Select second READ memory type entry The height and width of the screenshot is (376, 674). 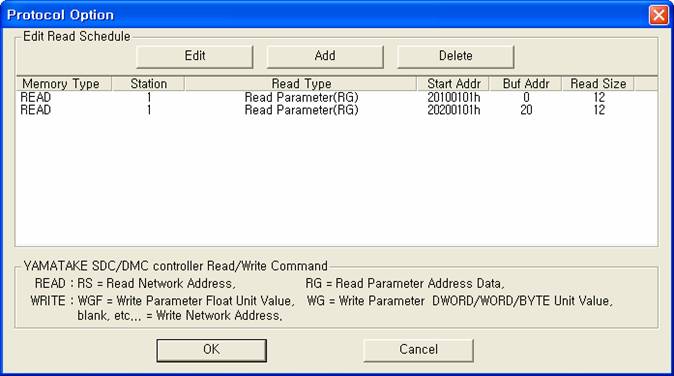pyautogui.click(x=36, y=110)
